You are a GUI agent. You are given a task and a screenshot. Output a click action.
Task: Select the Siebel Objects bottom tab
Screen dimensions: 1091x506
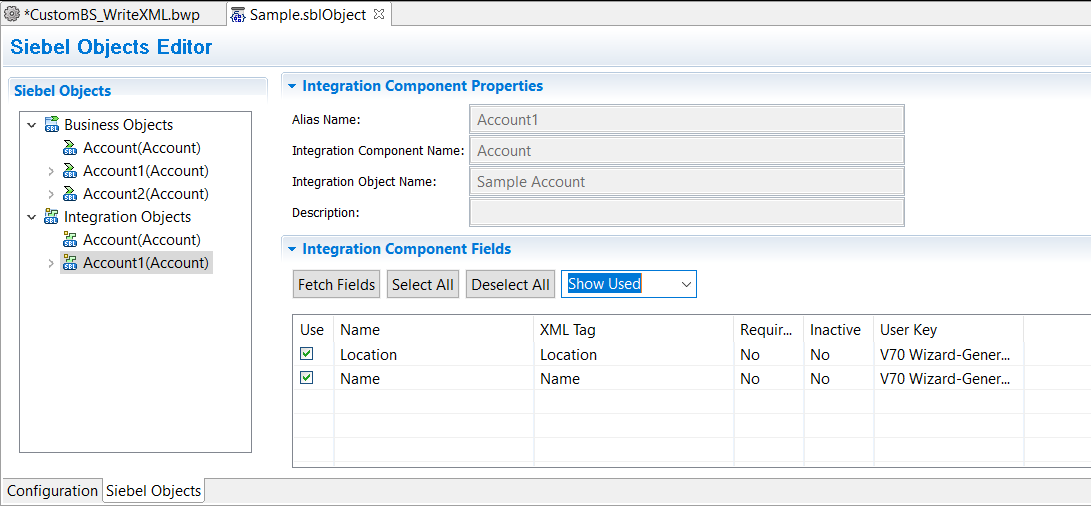[153, 491]
